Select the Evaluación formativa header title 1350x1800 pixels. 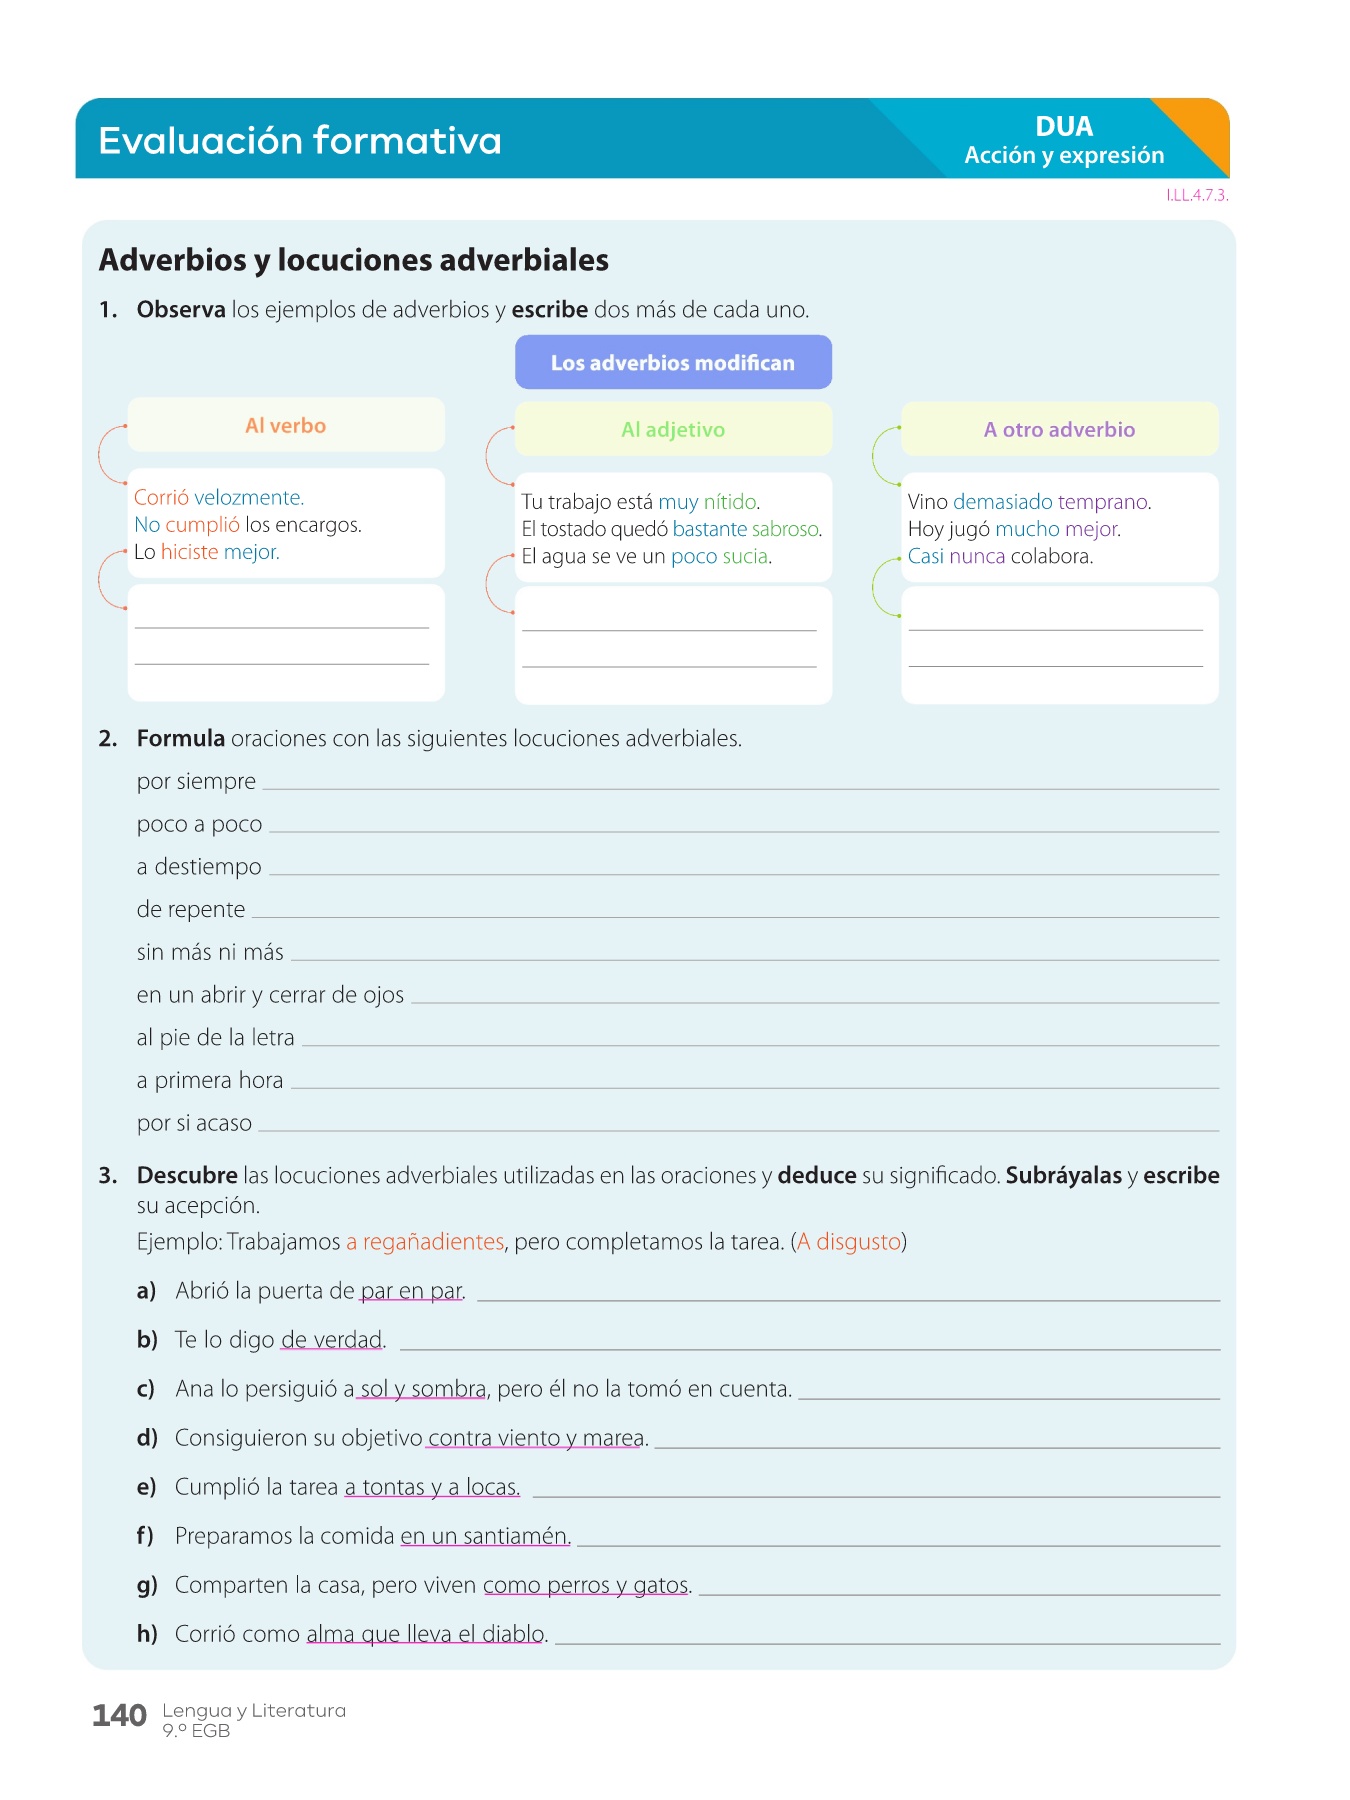click(x=300, y=141)
